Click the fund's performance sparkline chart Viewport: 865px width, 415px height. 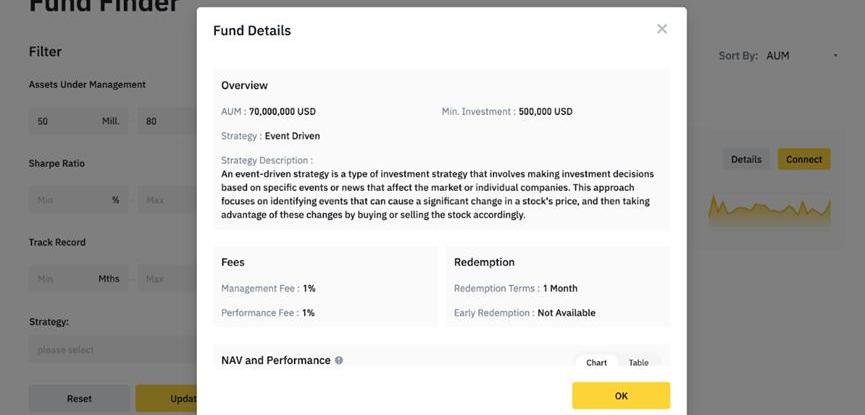pyautogui.click(x=769, y=209)
